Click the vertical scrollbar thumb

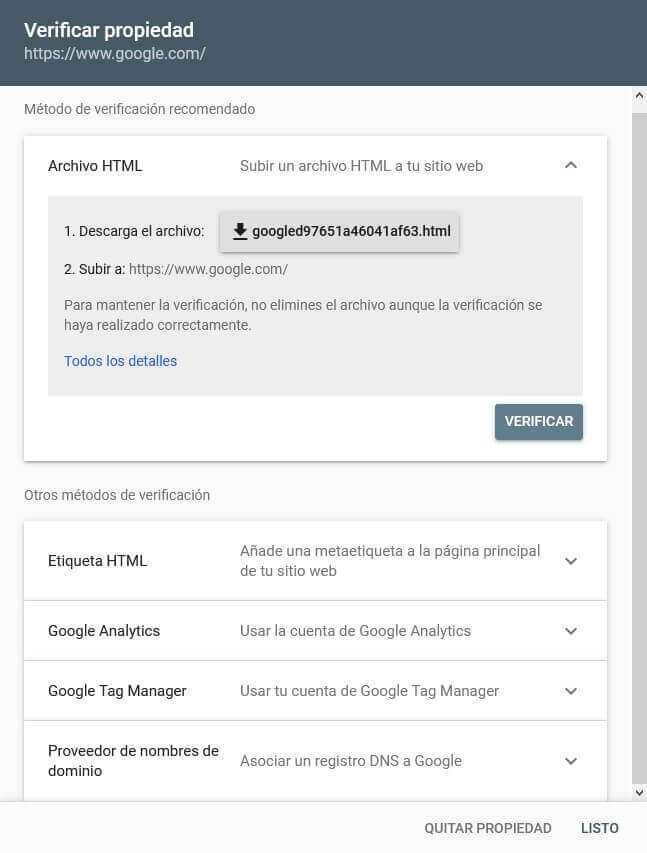639,448
